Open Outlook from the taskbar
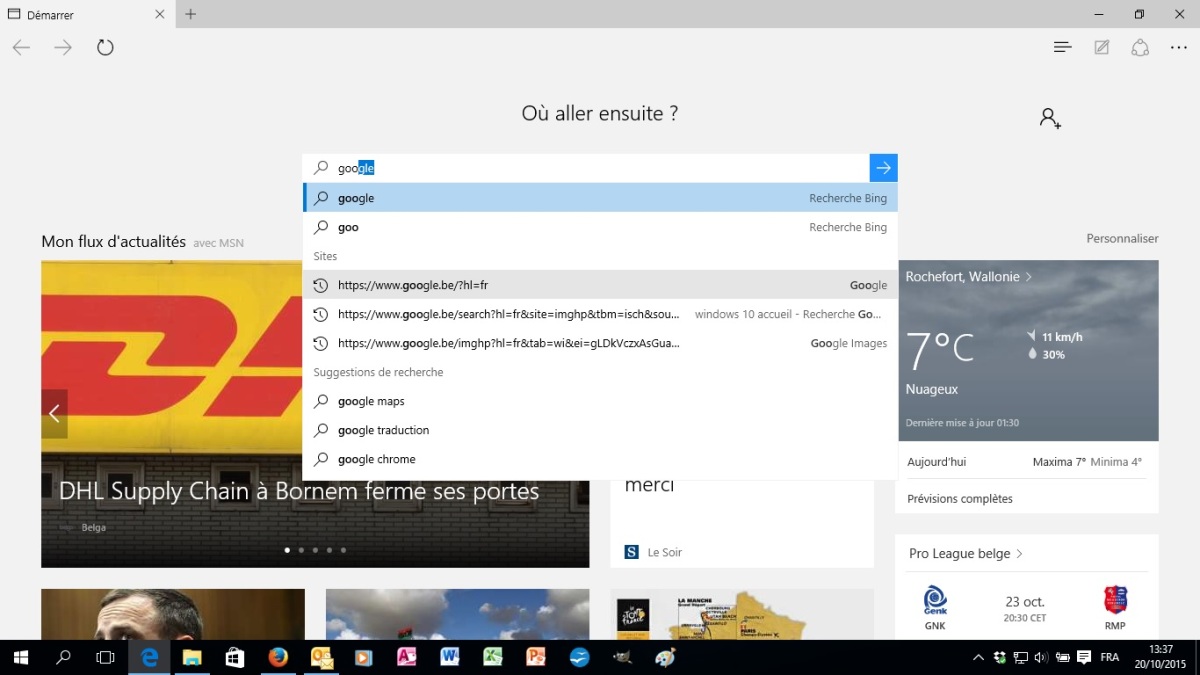 click(321, 657)
